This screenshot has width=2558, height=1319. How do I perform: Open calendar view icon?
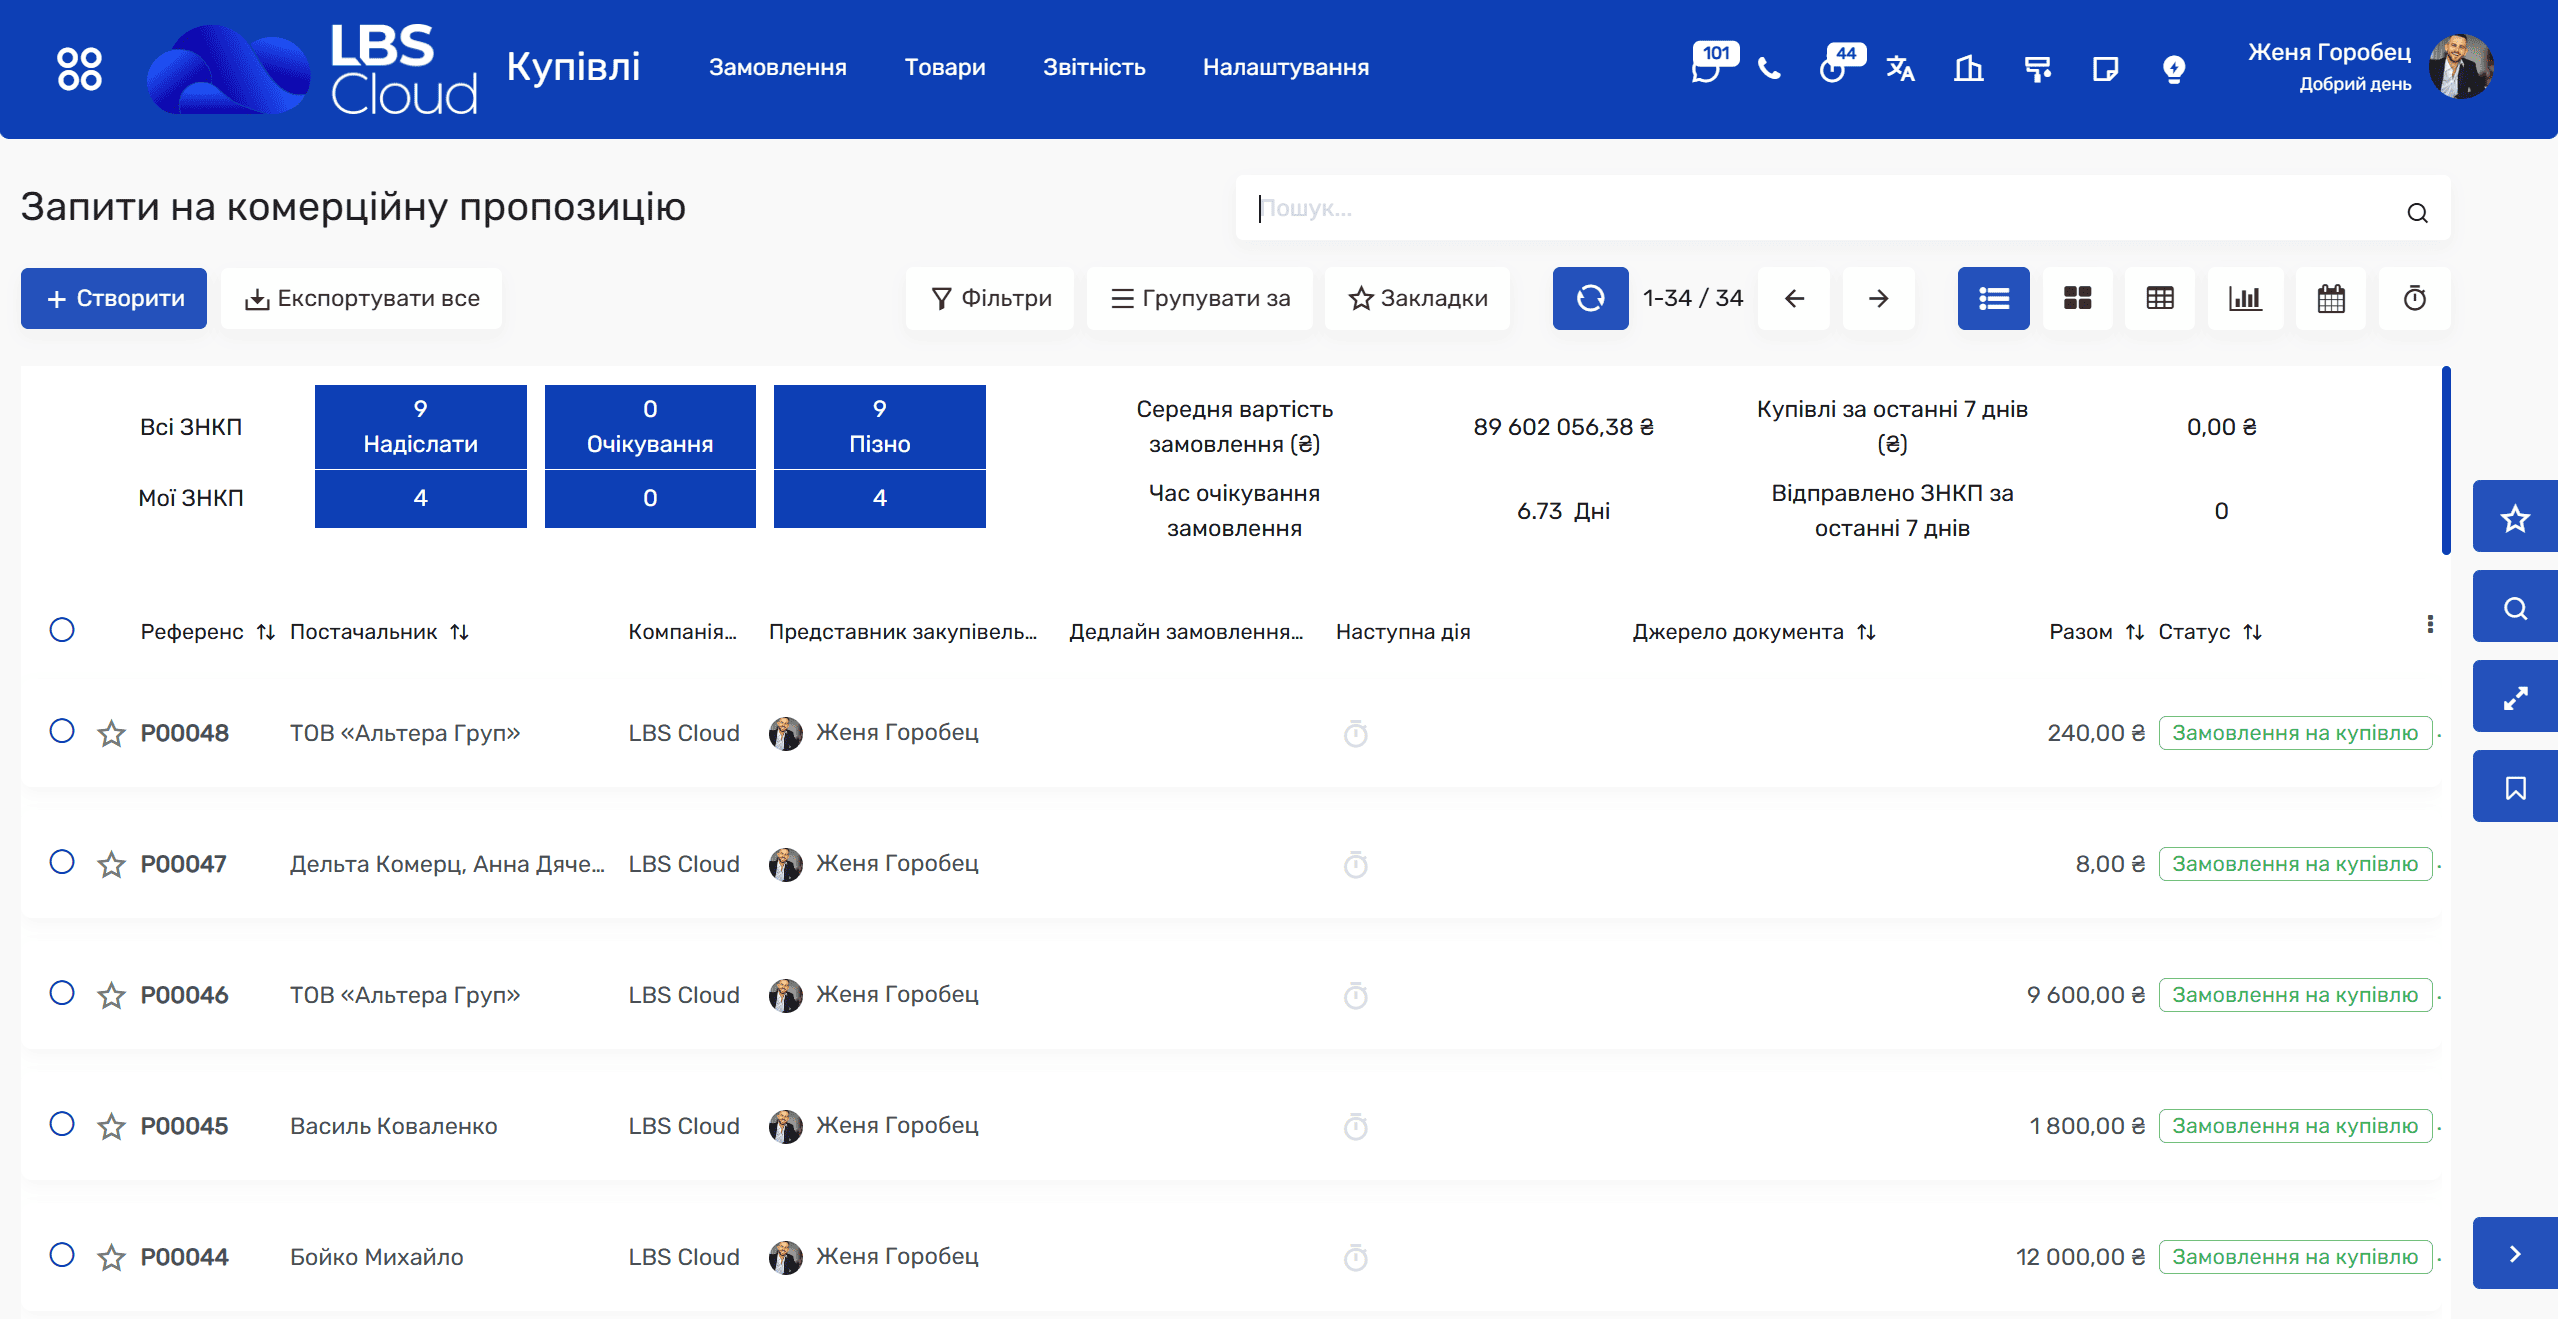(x=2331, y=298)
